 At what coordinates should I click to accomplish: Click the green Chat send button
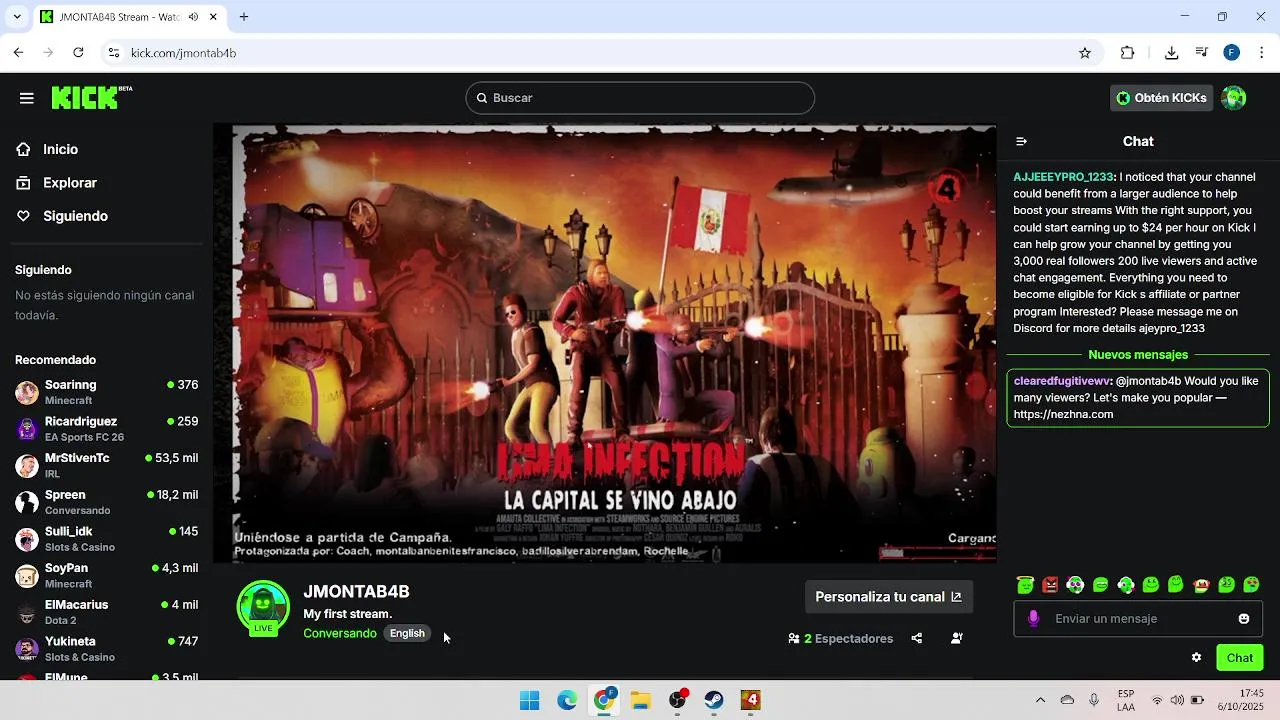click(1240, 657)
